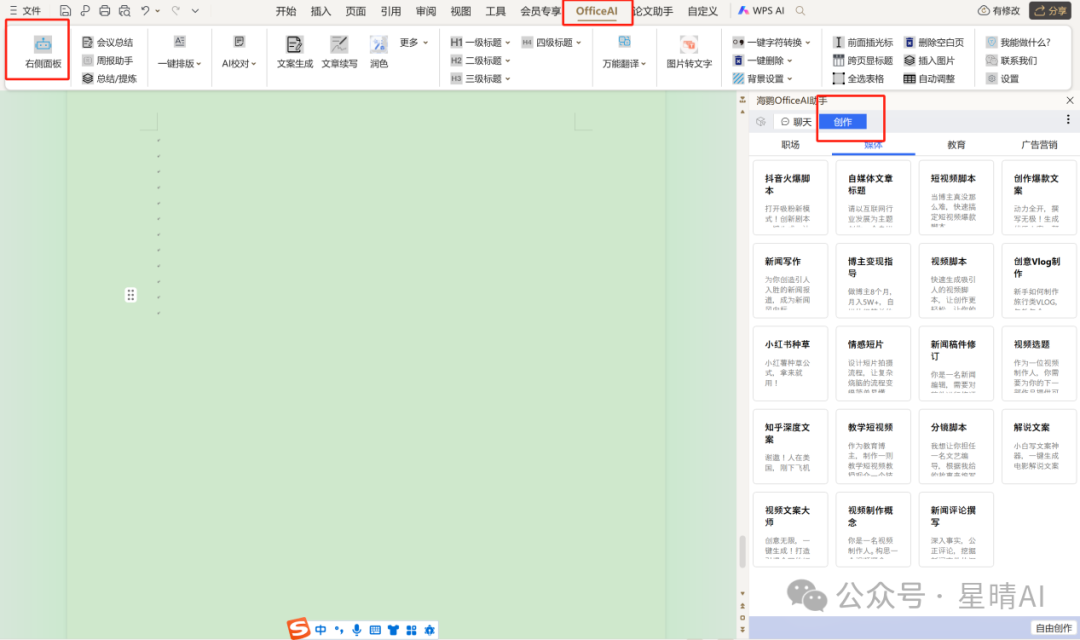Screen dimensions: 1080x640
Task: Select the OfficeAI ribbon tab
Action: 596,11
